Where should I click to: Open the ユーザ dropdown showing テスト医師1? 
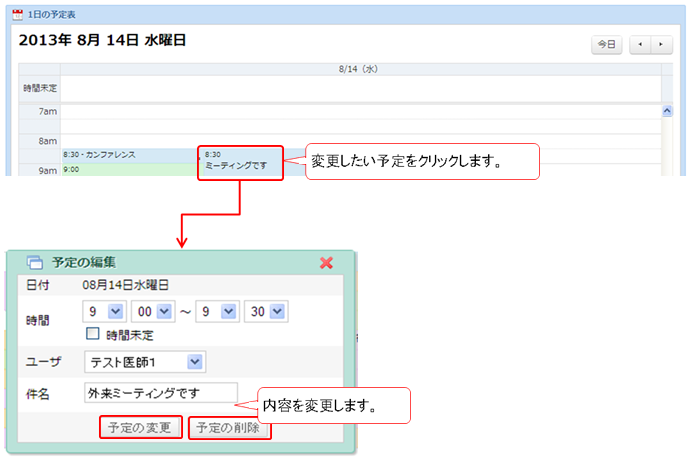pos(195,361)
